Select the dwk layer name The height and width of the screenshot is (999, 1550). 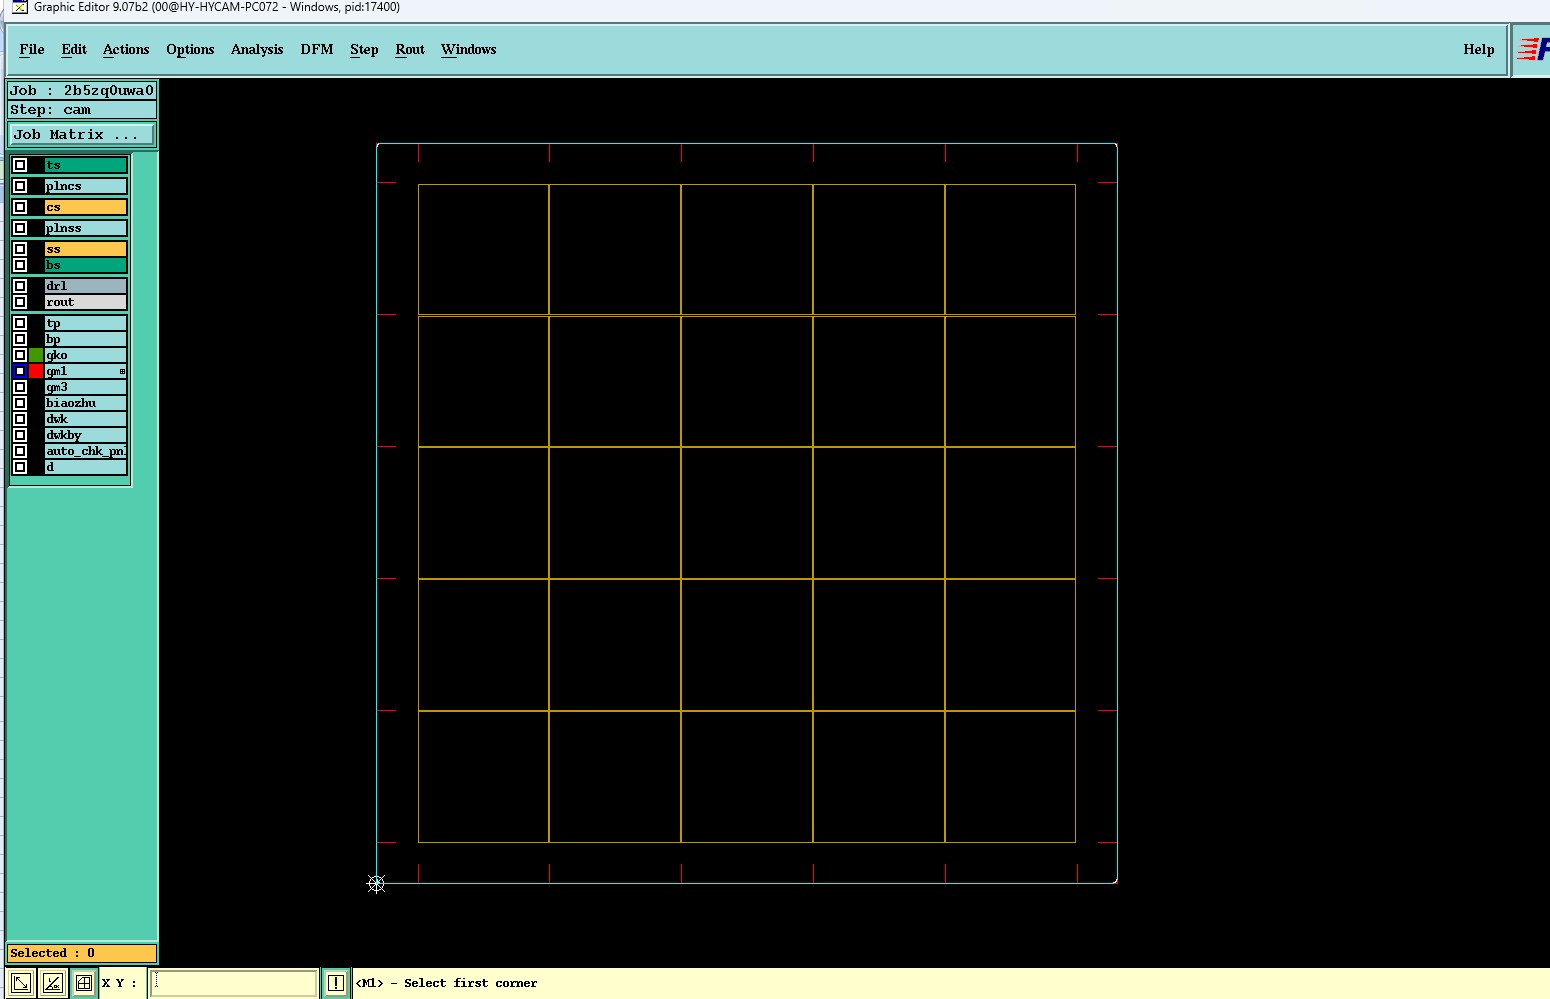tap(86, 419)
